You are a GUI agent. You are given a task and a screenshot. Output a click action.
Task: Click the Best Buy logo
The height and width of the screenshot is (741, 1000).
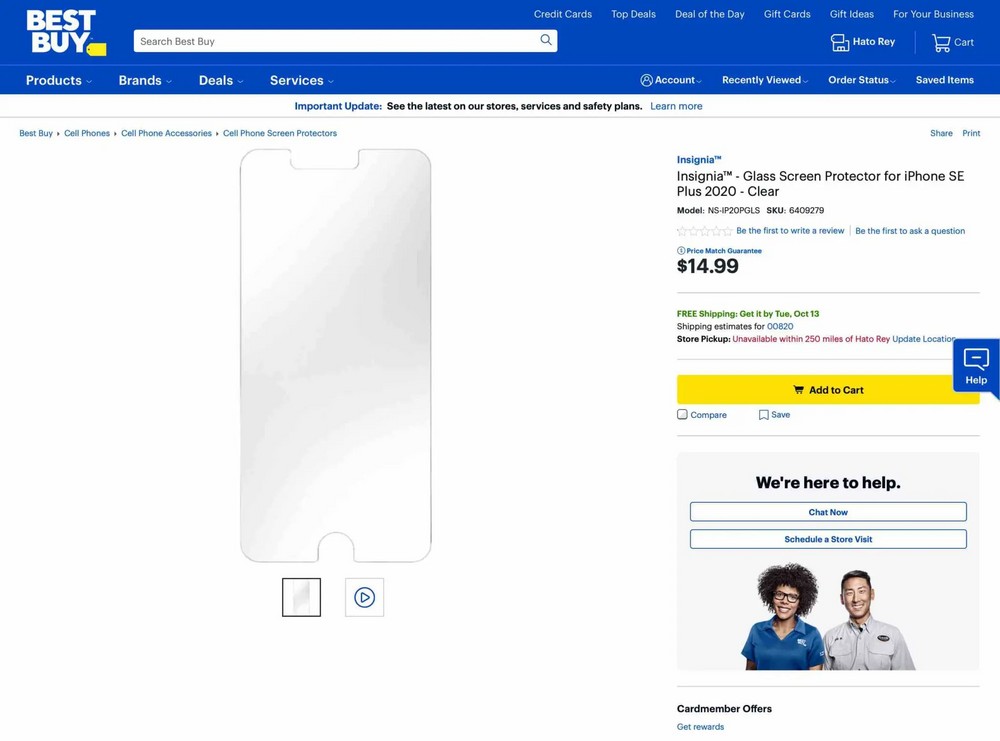coord(64,32)
